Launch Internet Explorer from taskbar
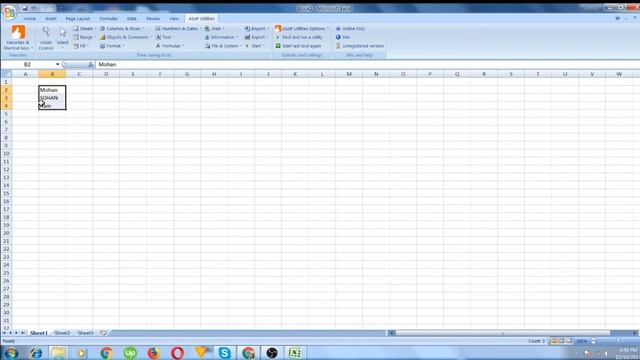 (36, 353)
